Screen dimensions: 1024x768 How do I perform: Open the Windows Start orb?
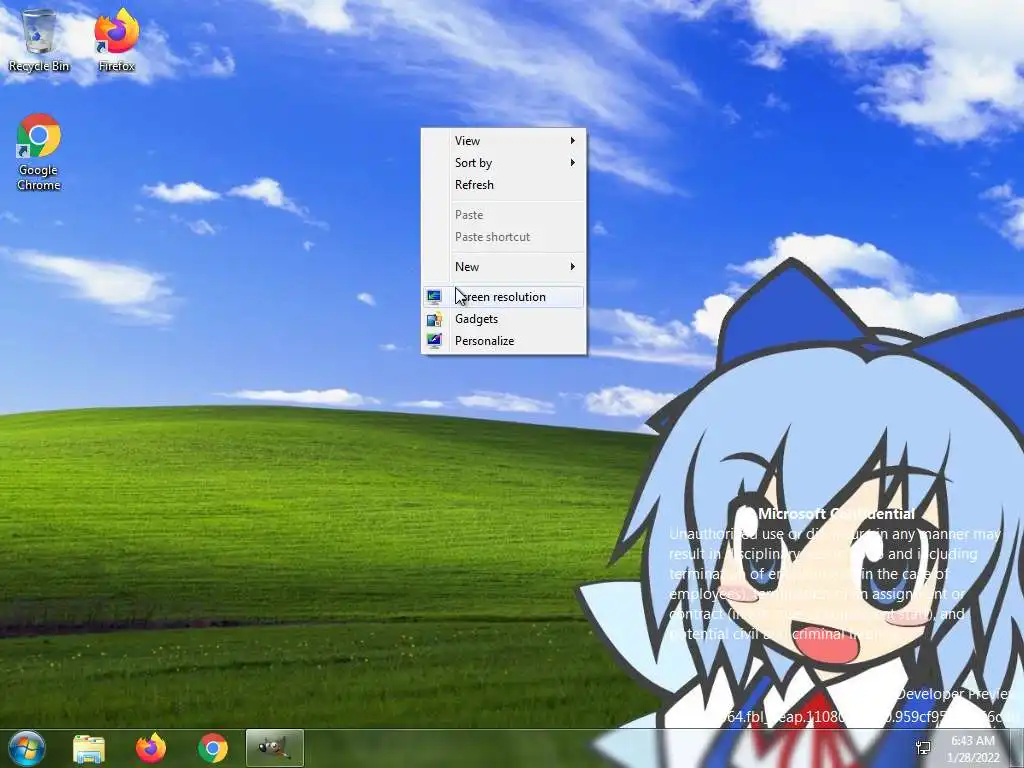pyautogui.click(x=27, y=748)
